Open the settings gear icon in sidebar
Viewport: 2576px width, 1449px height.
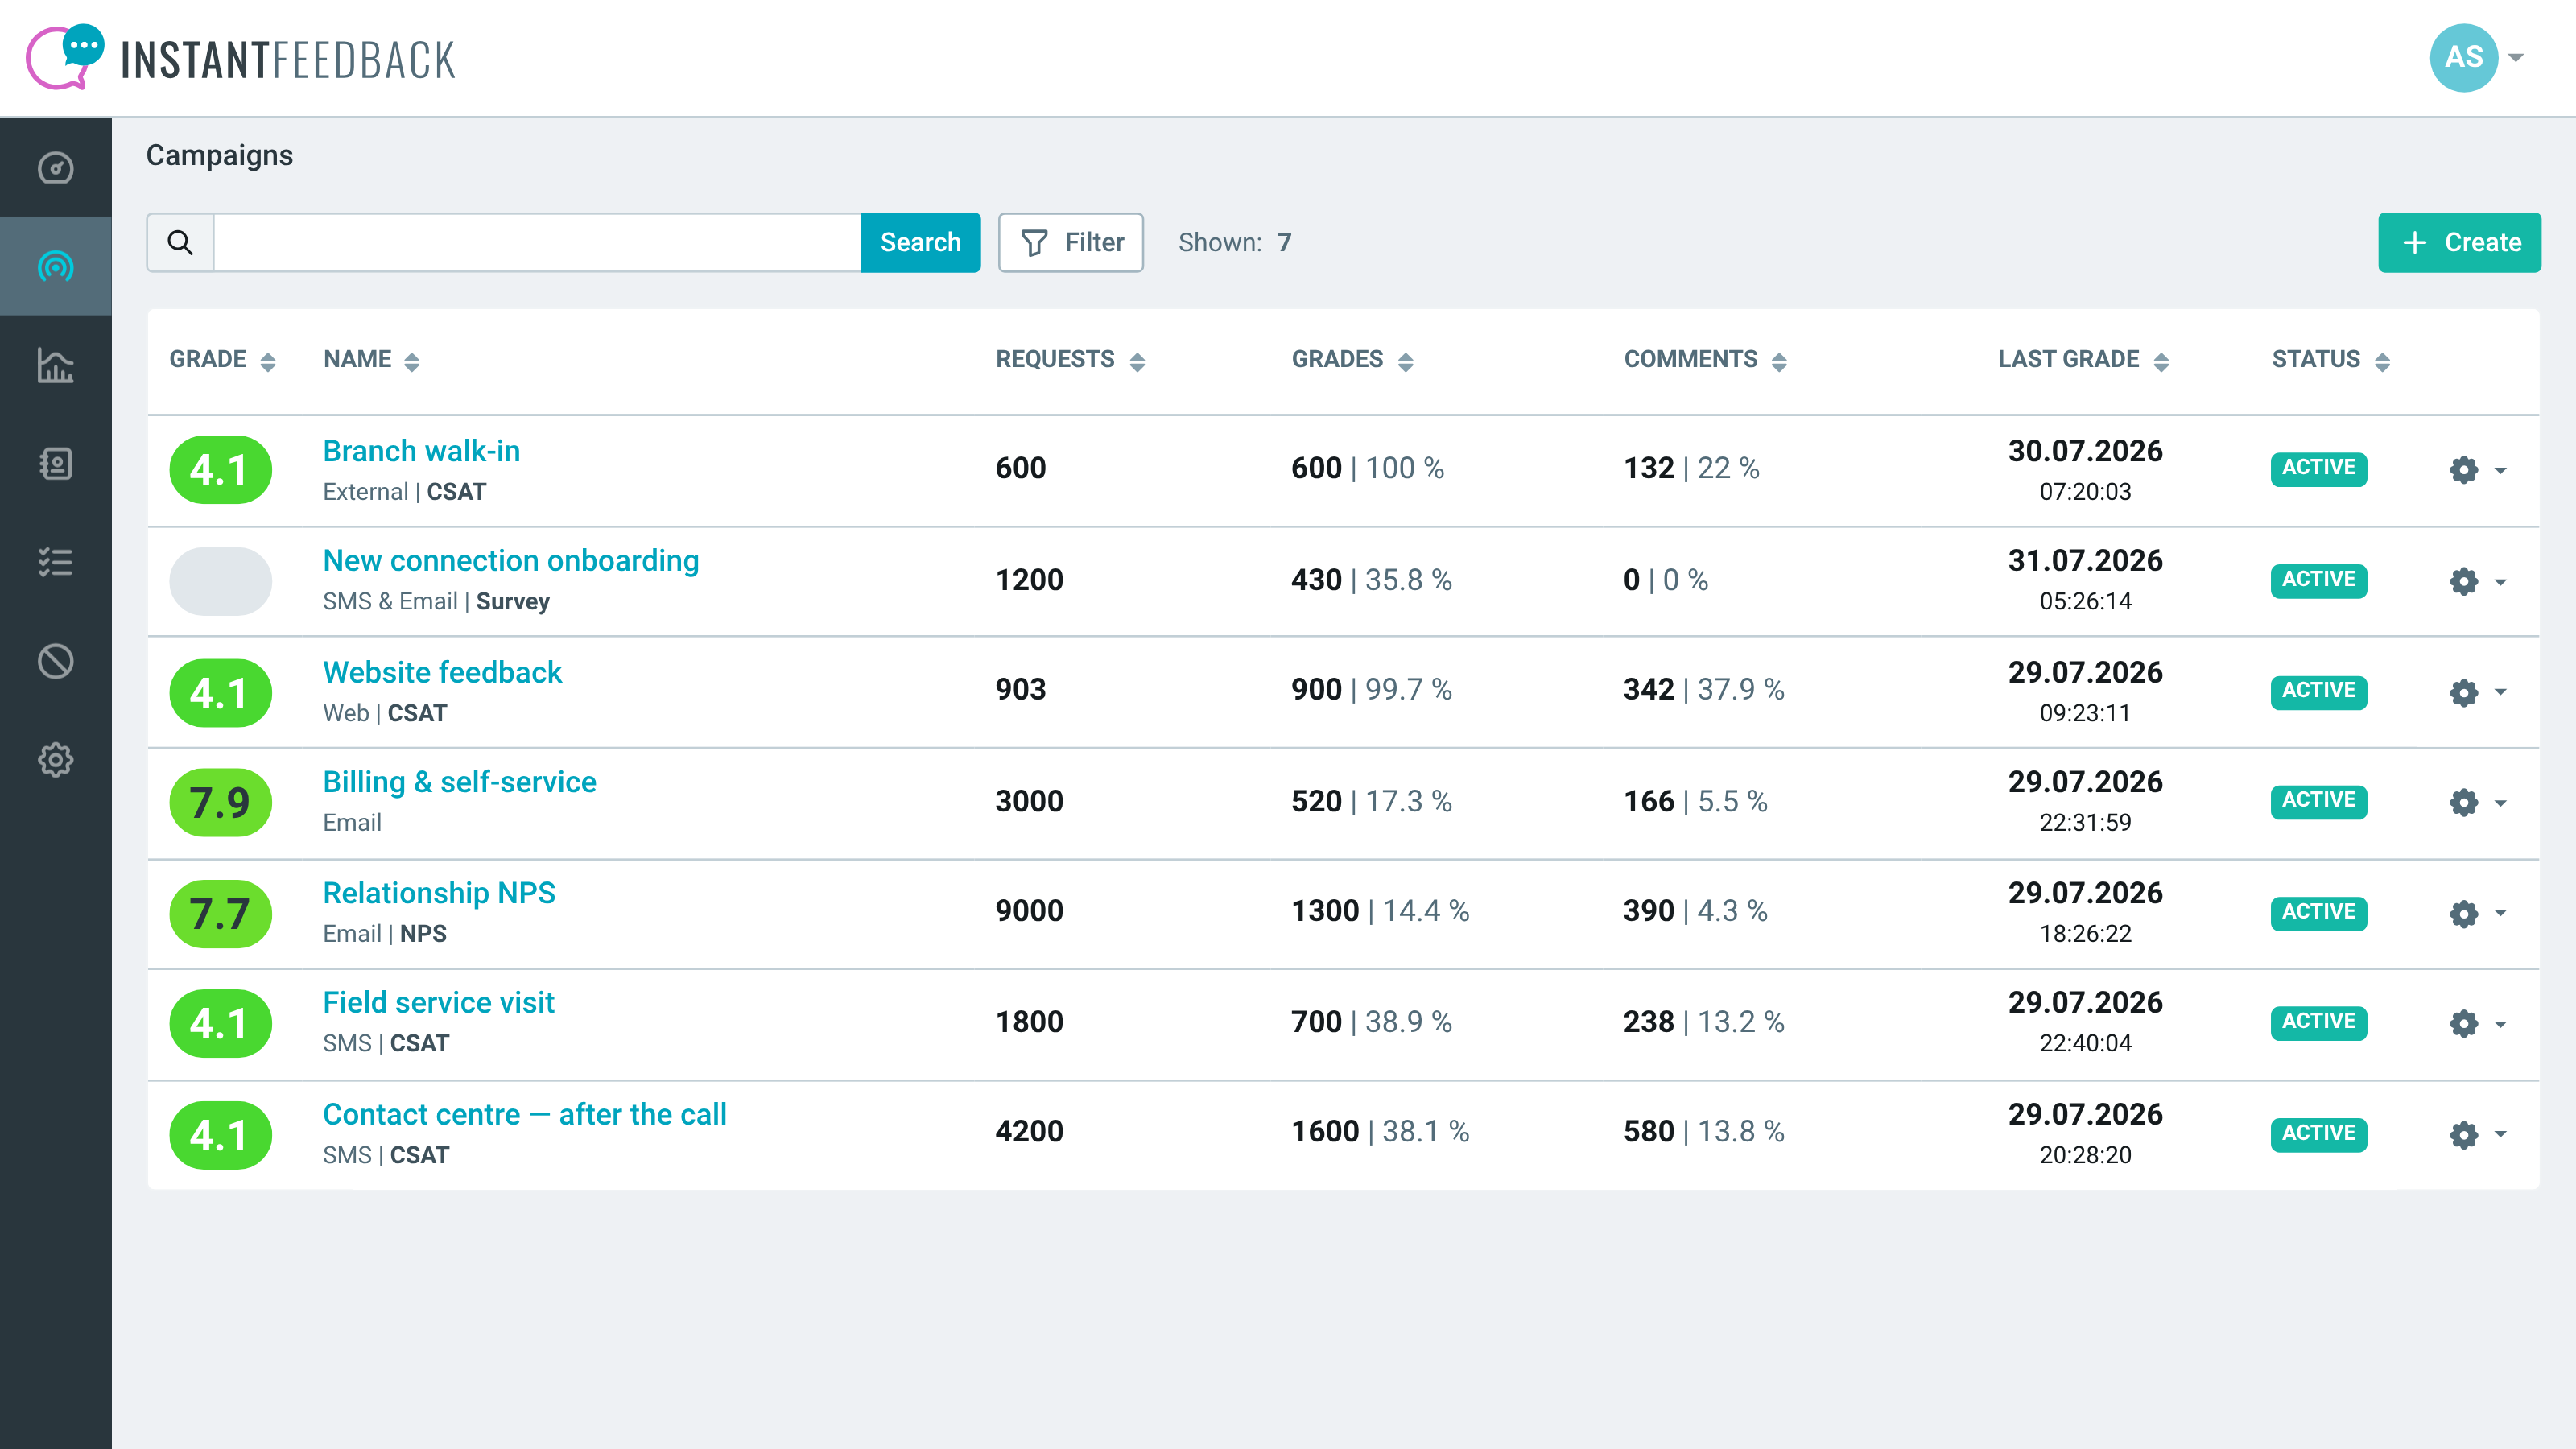coord(56,760)
